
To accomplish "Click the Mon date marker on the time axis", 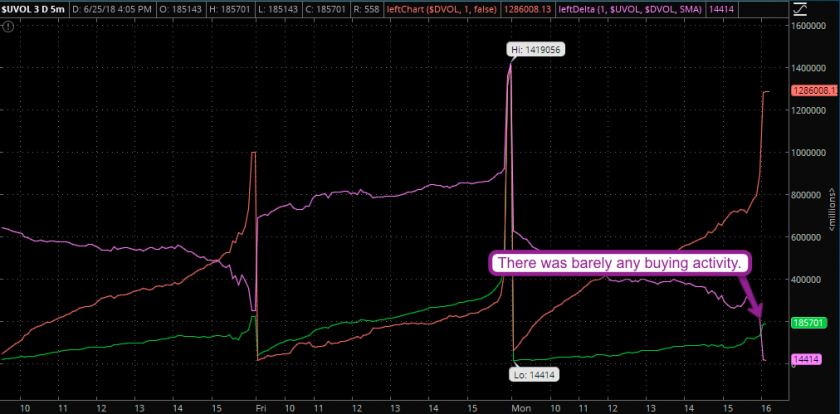I will tap(520, 407).
